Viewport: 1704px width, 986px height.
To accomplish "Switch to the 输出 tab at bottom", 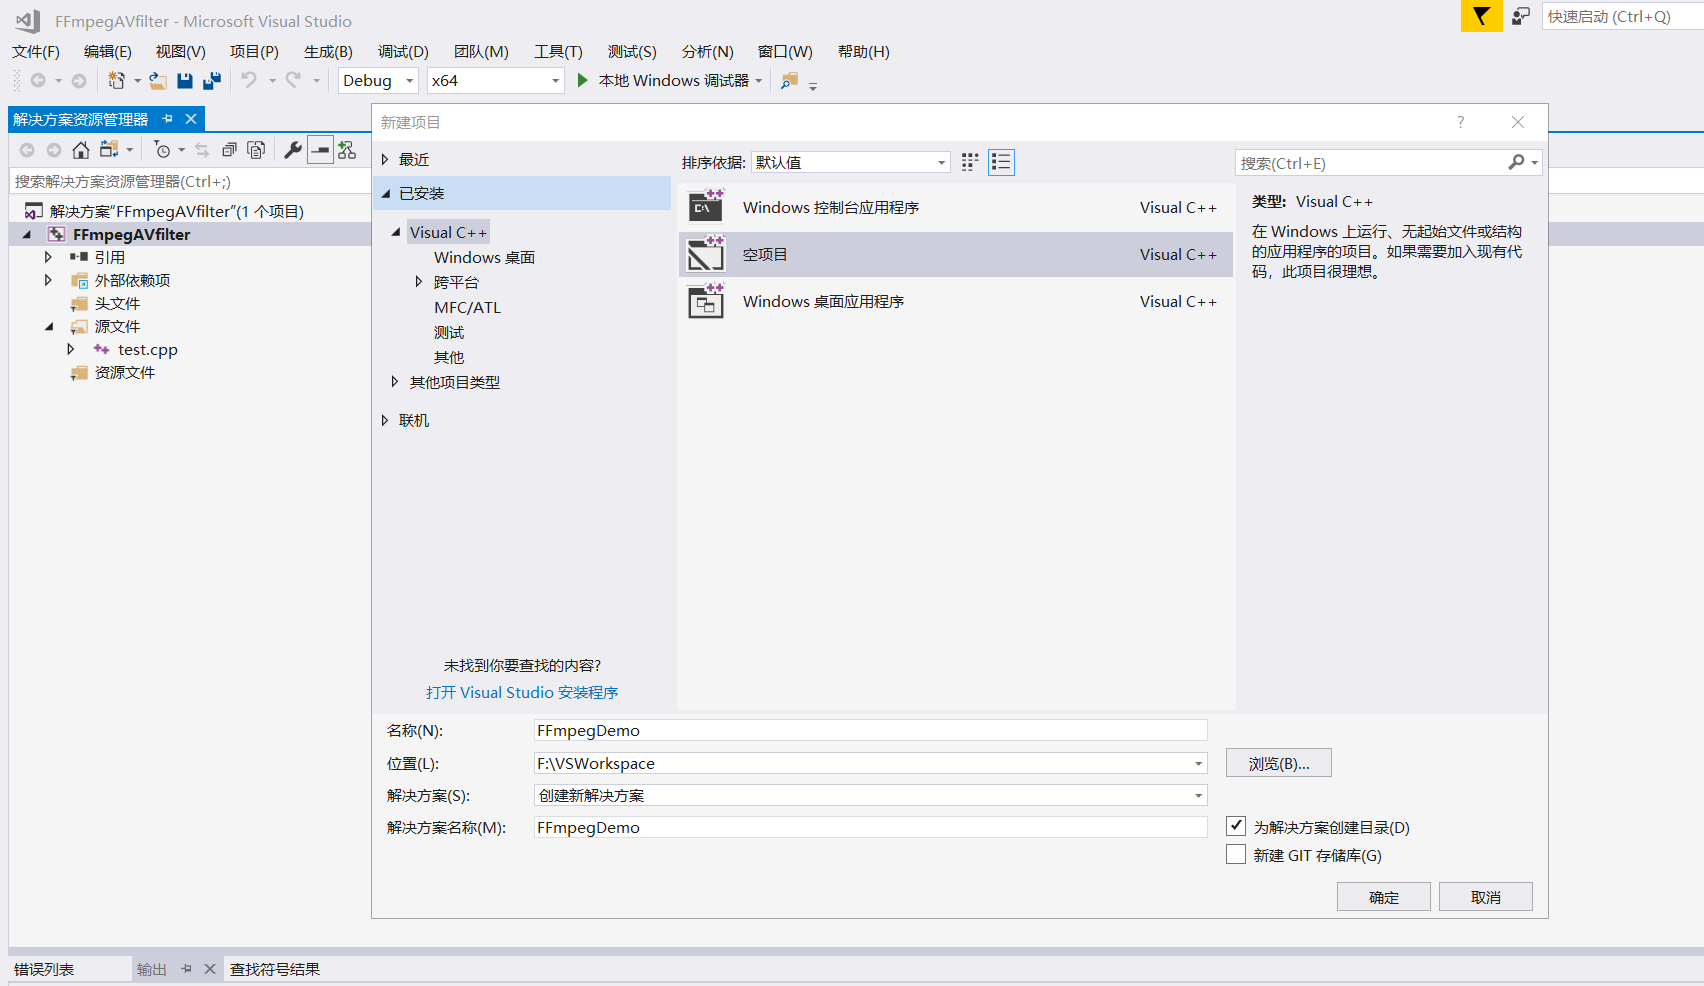I will (x=151, y=968).
